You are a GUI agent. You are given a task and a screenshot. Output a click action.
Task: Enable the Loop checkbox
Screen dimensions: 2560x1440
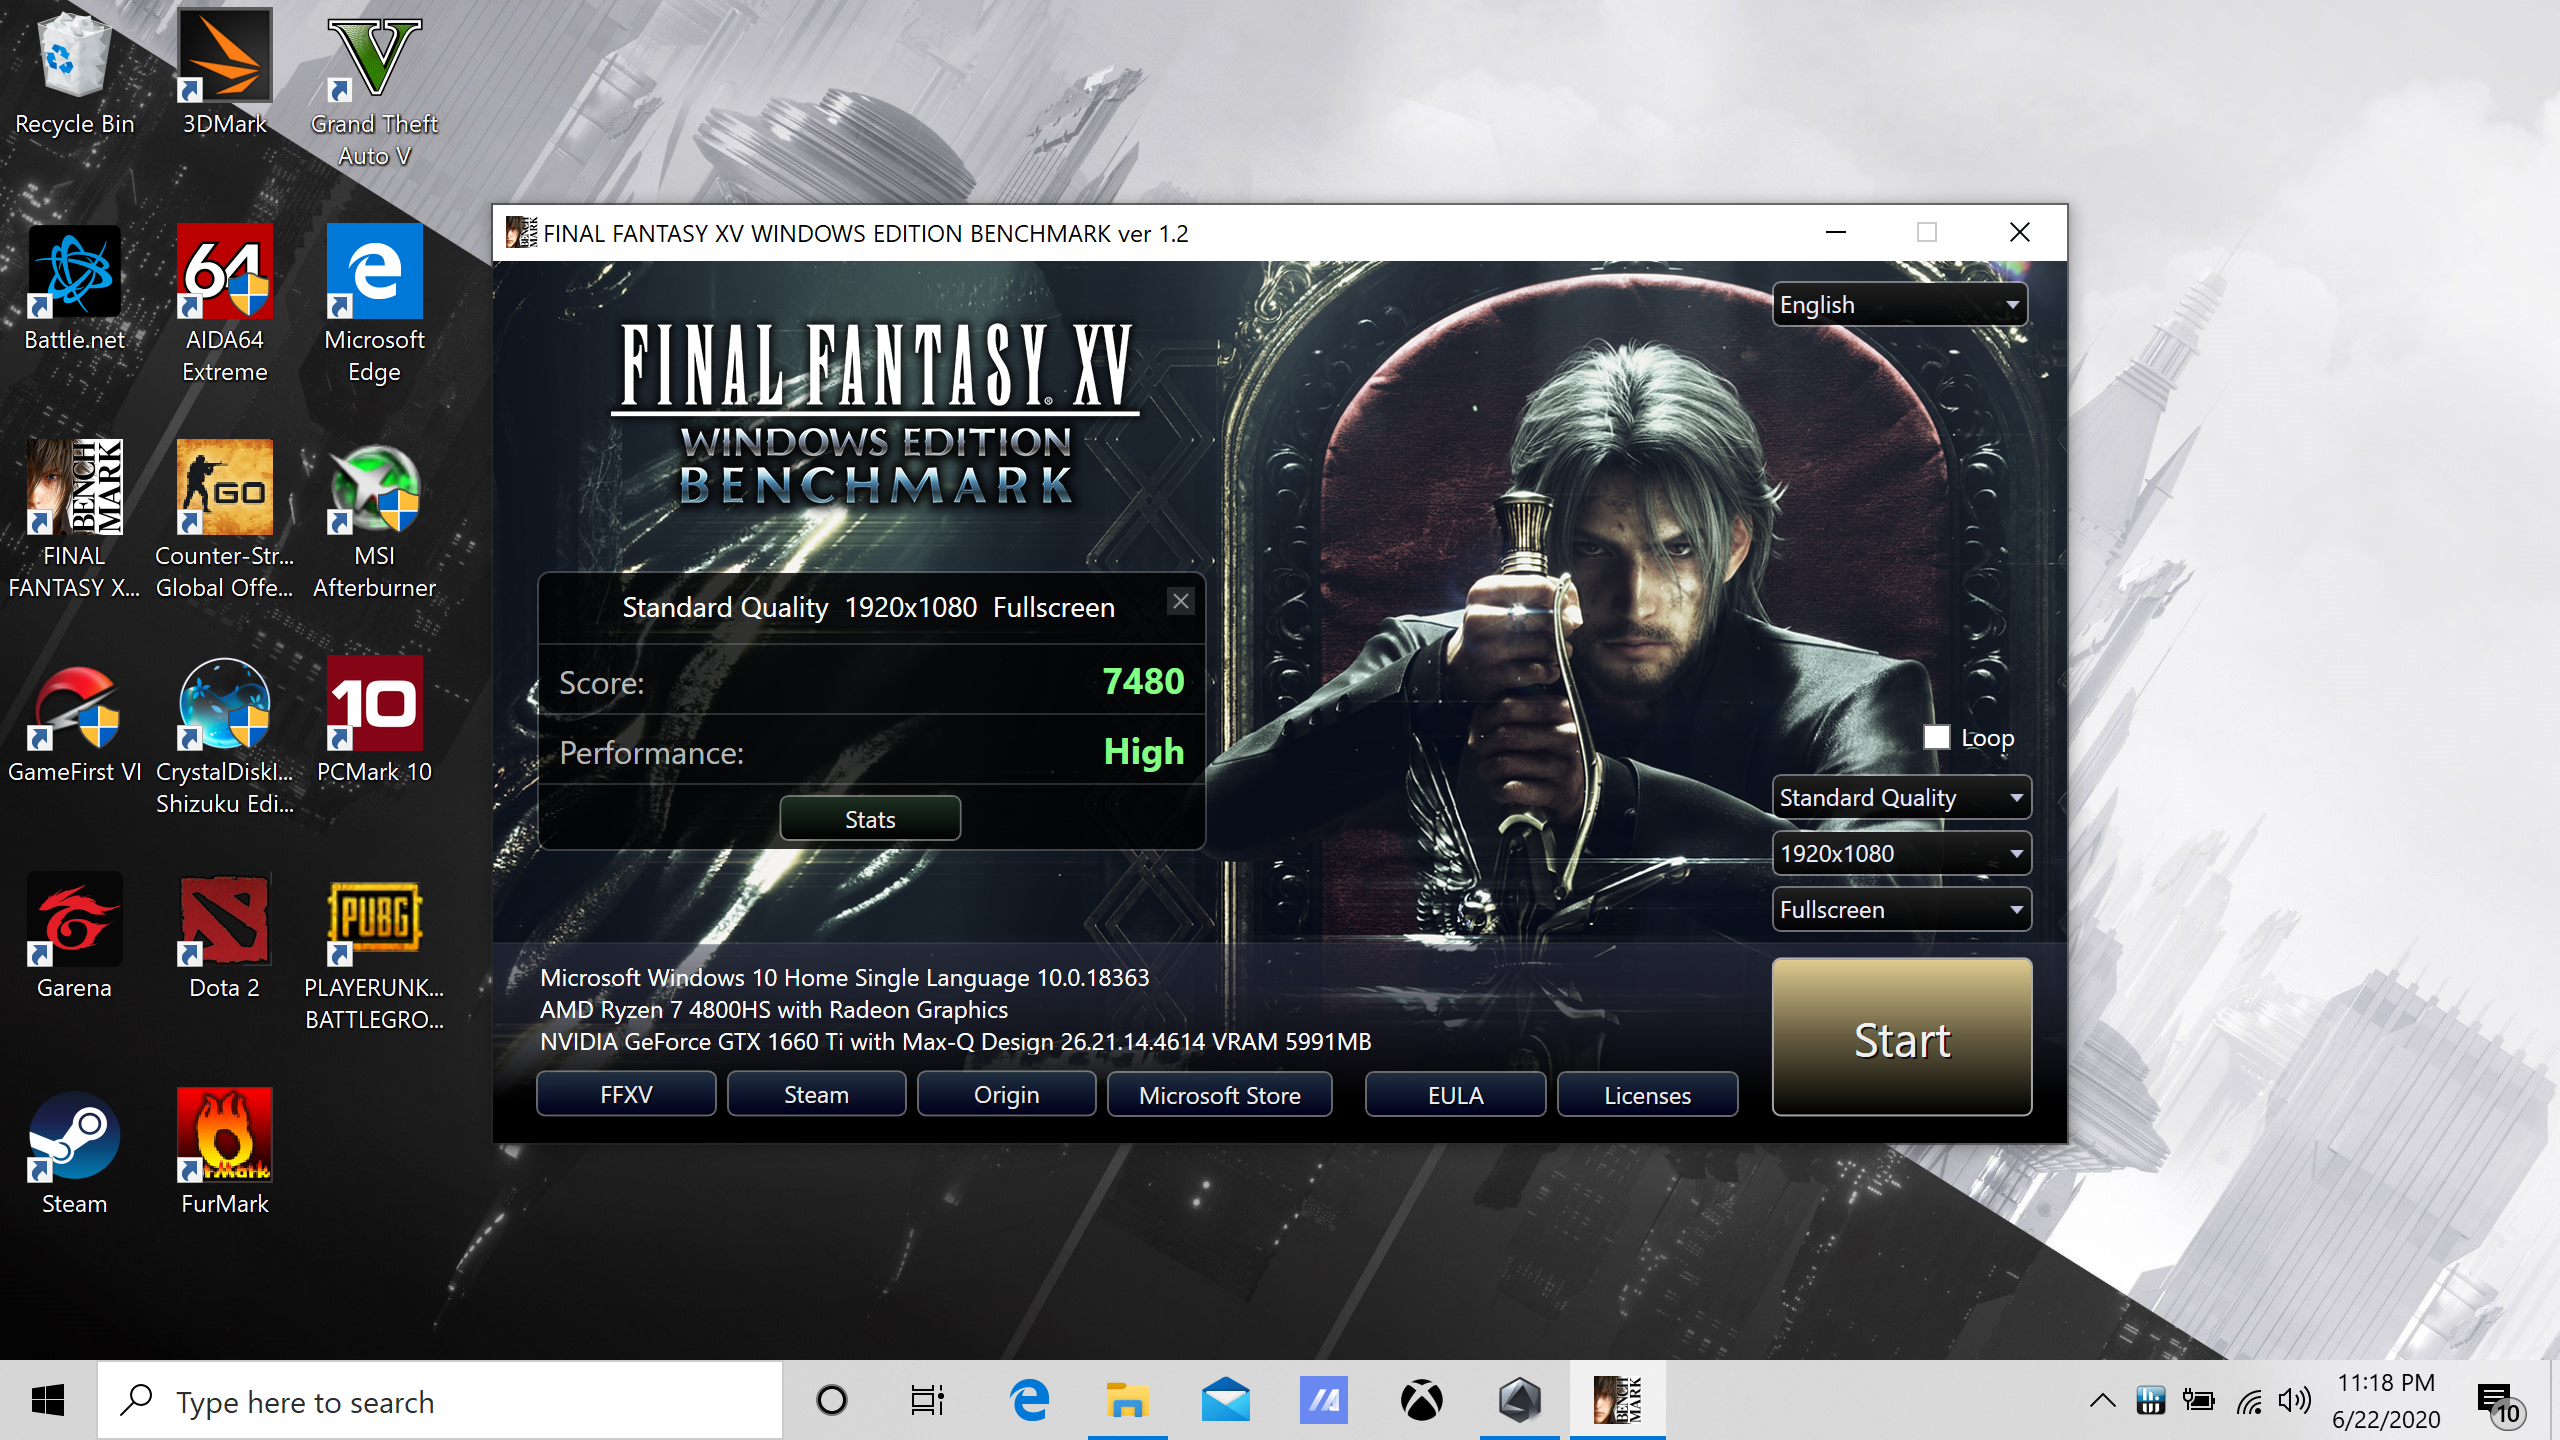(1936, 738)
